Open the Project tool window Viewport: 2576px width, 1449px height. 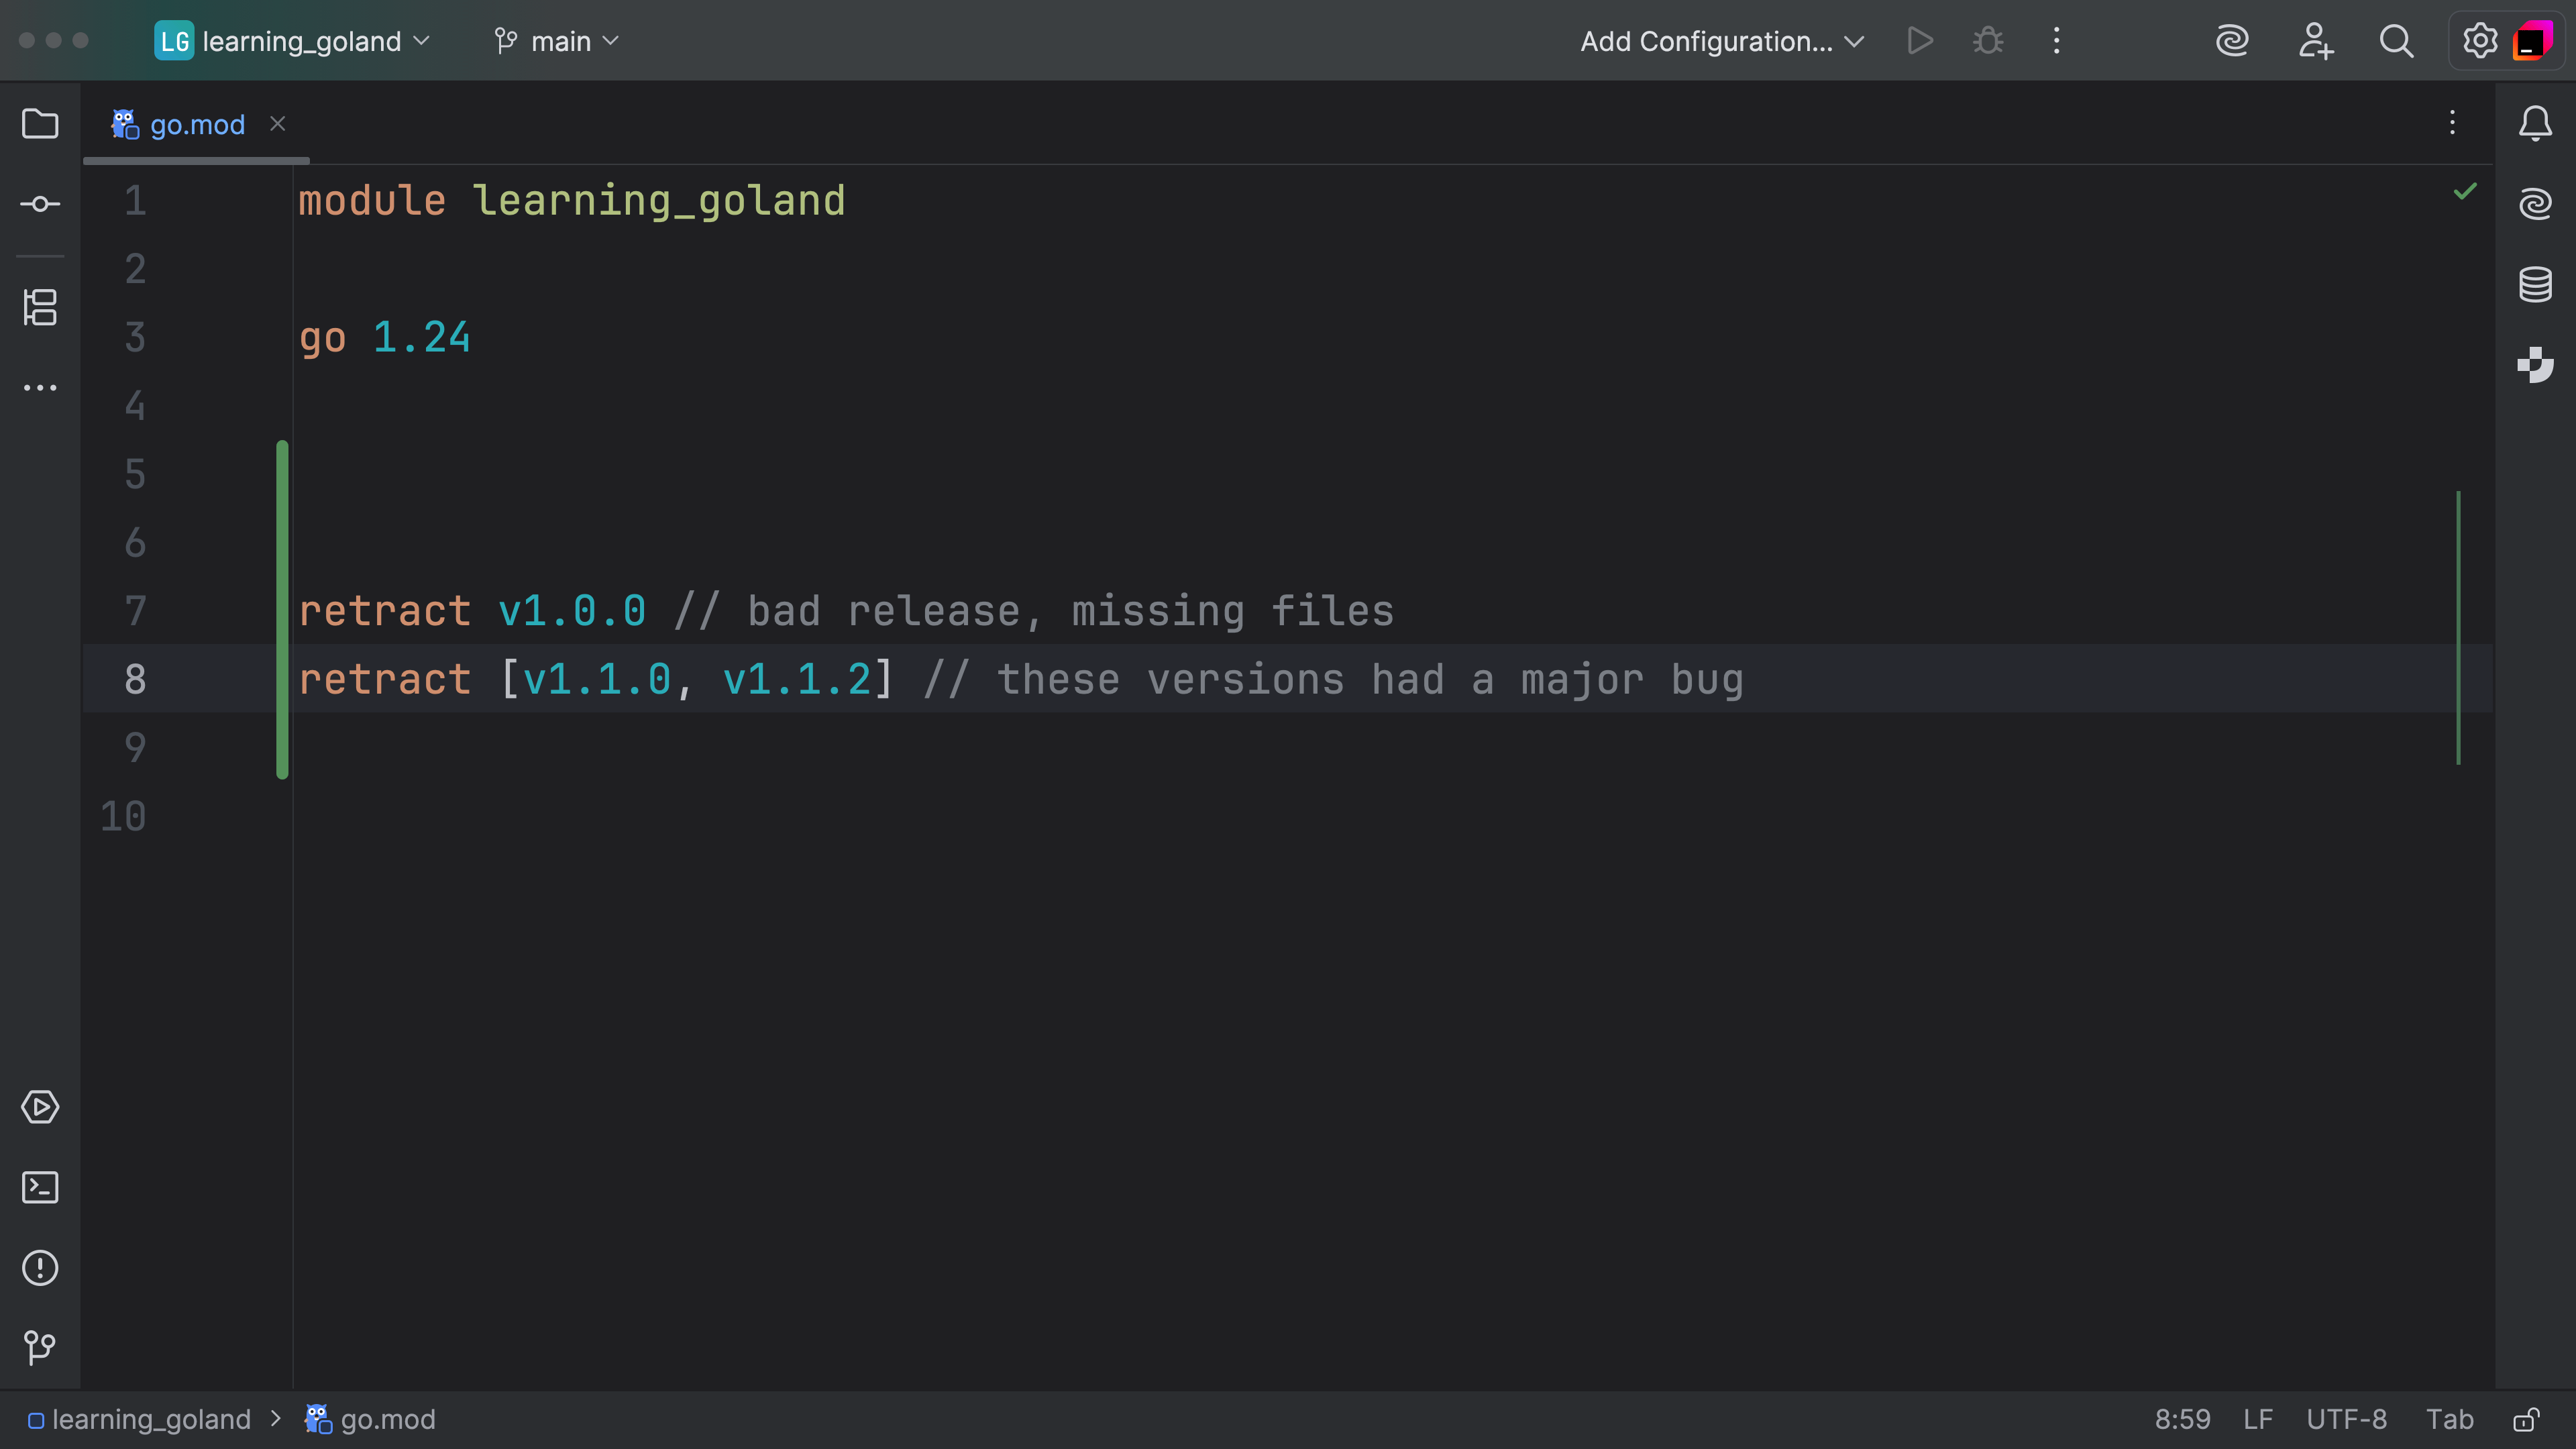coord(40,123)
